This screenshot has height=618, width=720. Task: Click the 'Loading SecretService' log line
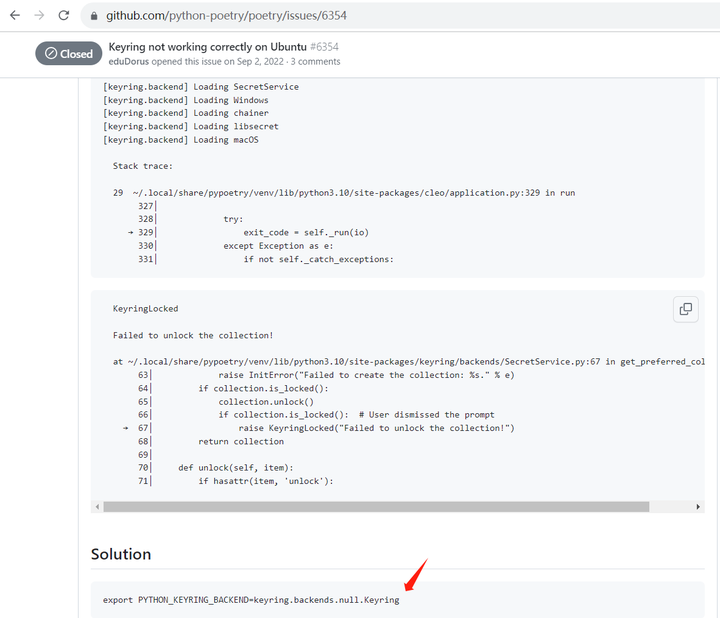tap(201, 87)
